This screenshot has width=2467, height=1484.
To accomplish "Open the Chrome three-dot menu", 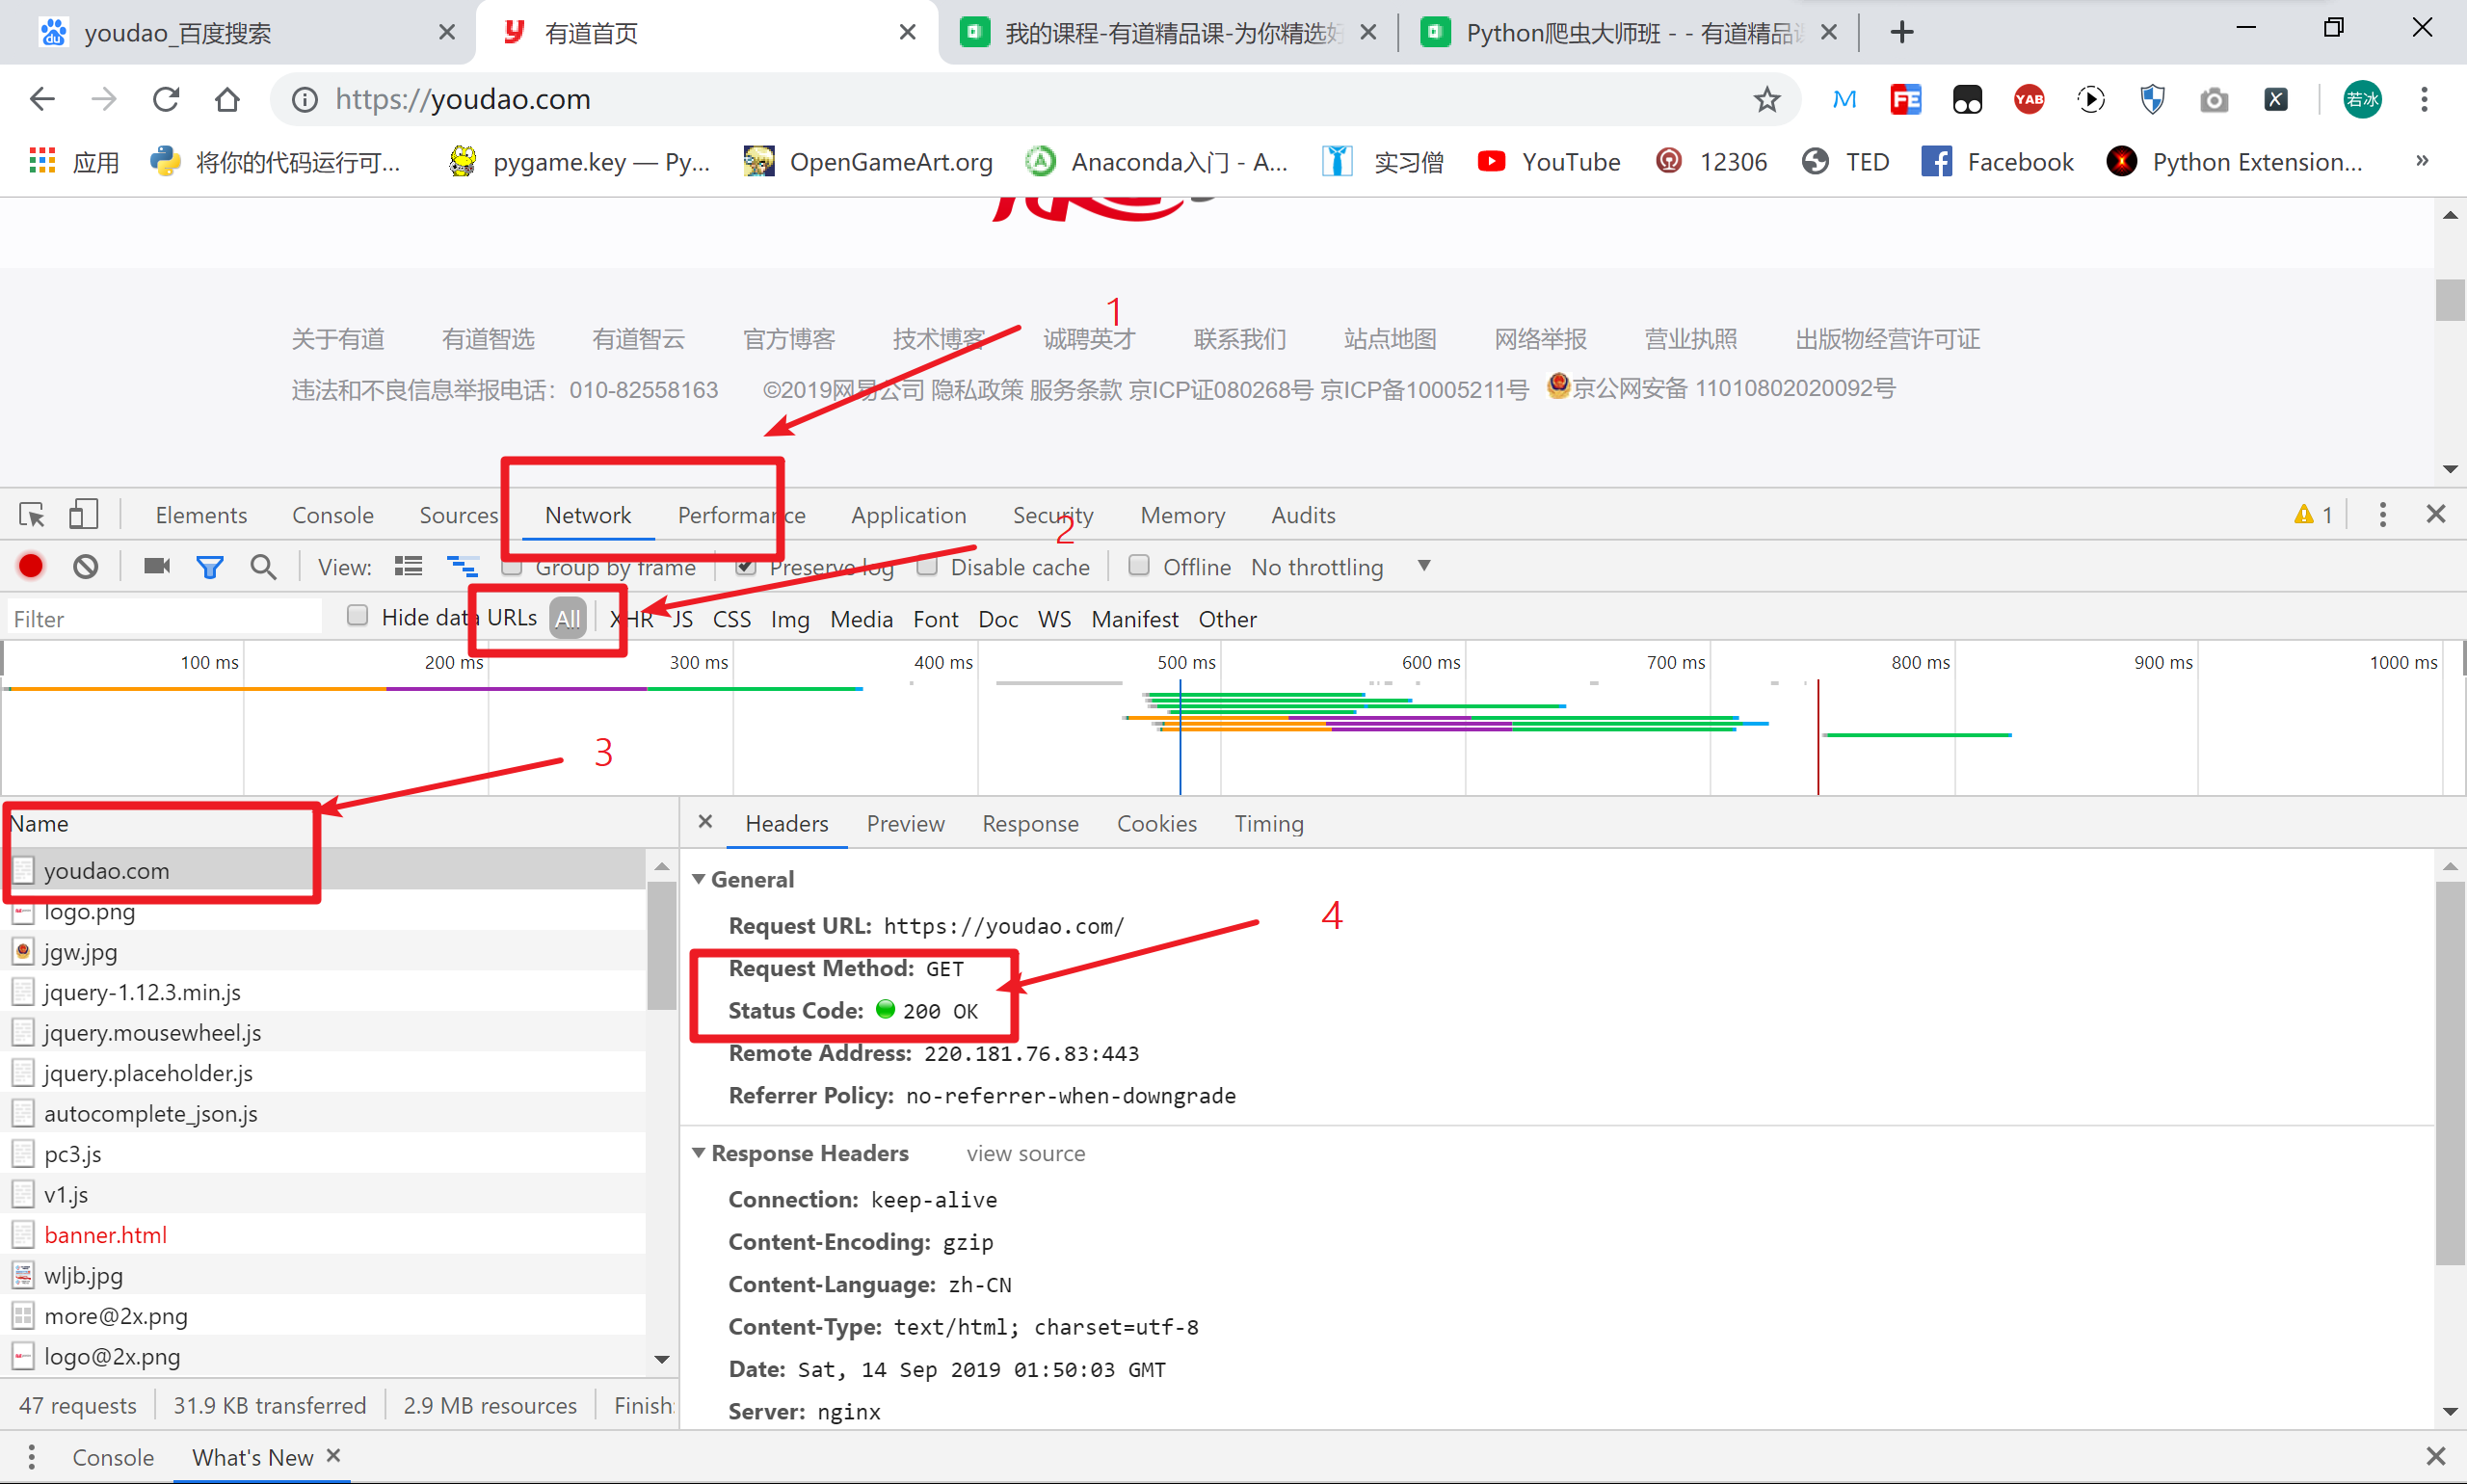I will (2424, 99).
